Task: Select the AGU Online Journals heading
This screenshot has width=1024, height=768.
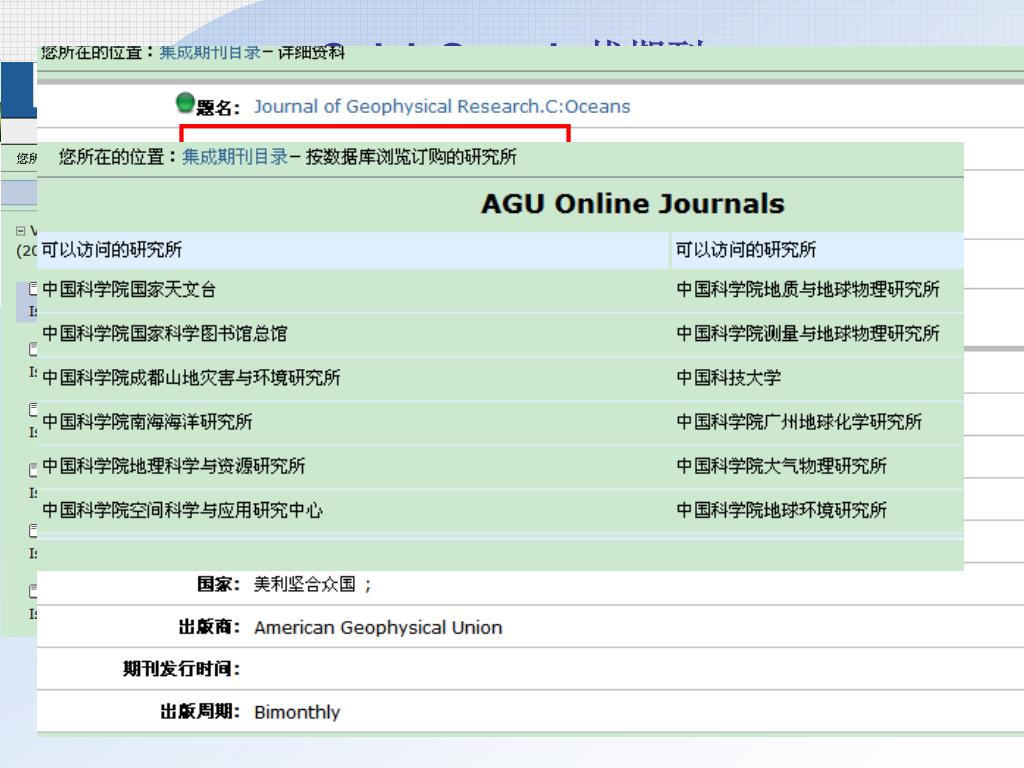Action: point(633,204)
